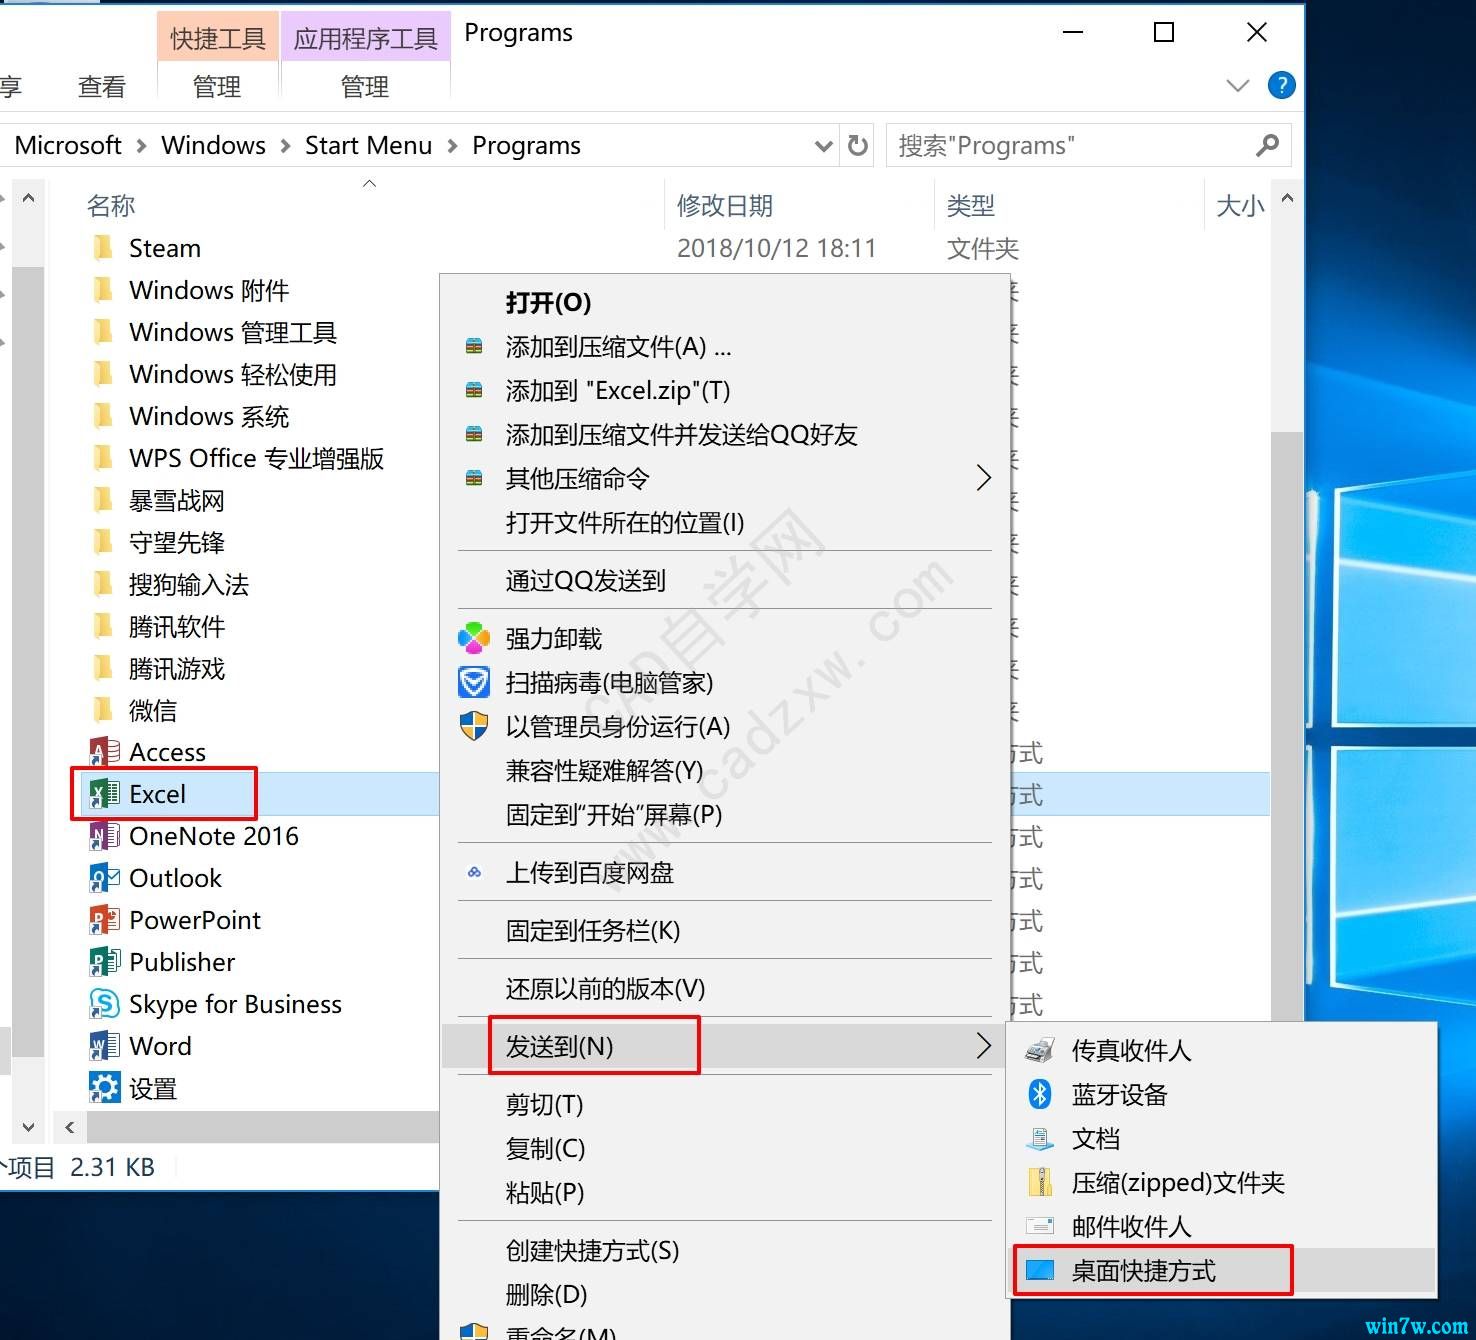Image resolution: width=1476 pixels, height=1340 pixels.
Task: Go to the Start Menu breadcrumb
Action: tap(368, 146)
